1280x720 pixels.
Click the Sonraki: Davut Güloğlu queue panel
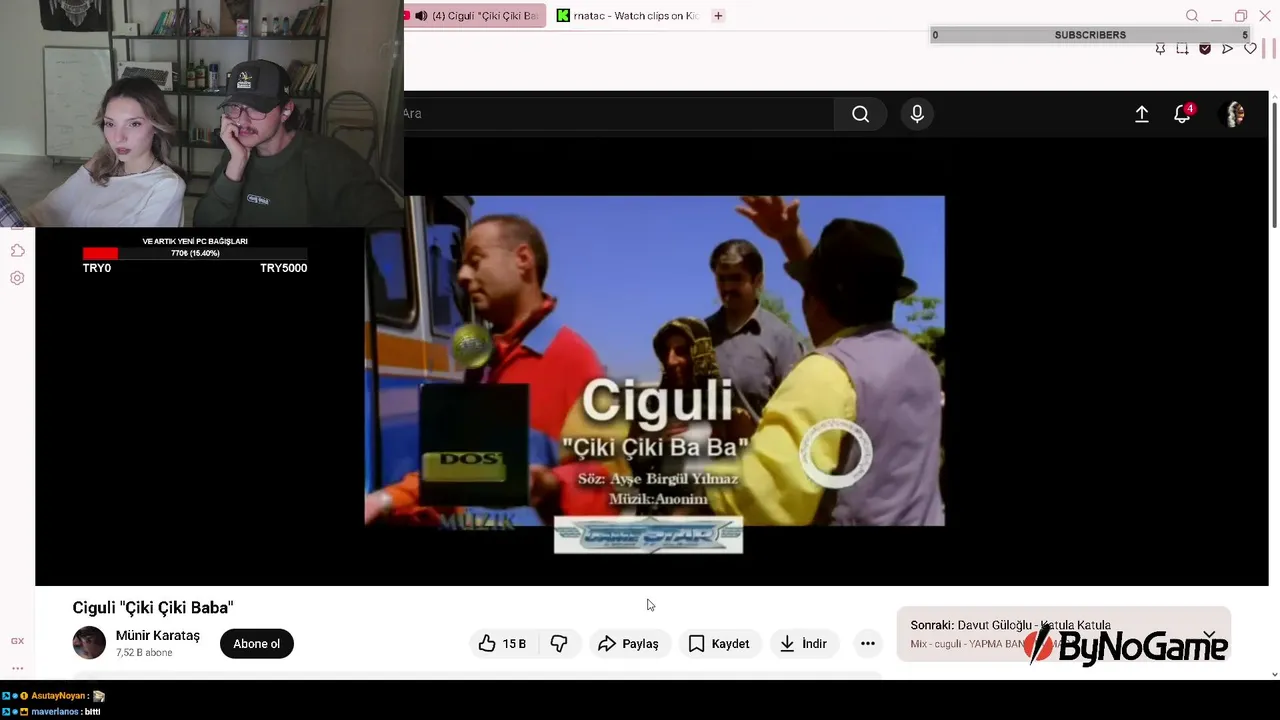(1063, 634)
